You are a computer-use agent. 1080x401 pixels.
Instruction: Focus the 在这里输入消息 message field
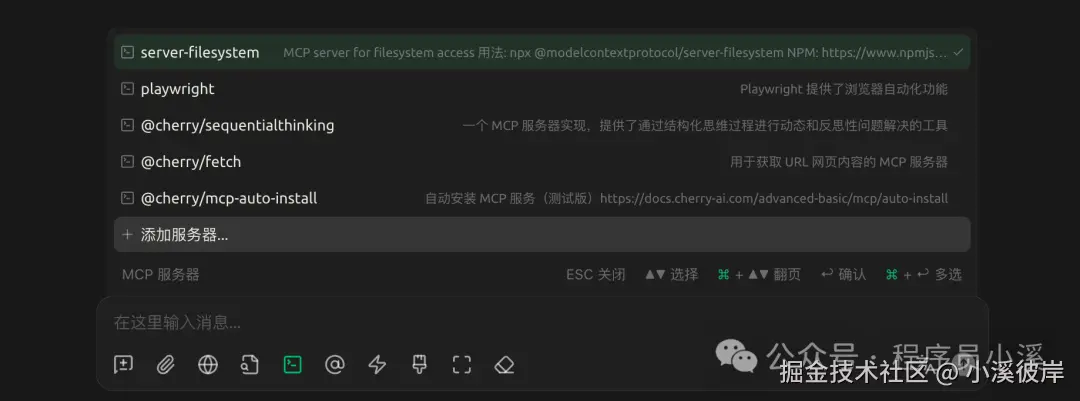(x=542, y=322)
